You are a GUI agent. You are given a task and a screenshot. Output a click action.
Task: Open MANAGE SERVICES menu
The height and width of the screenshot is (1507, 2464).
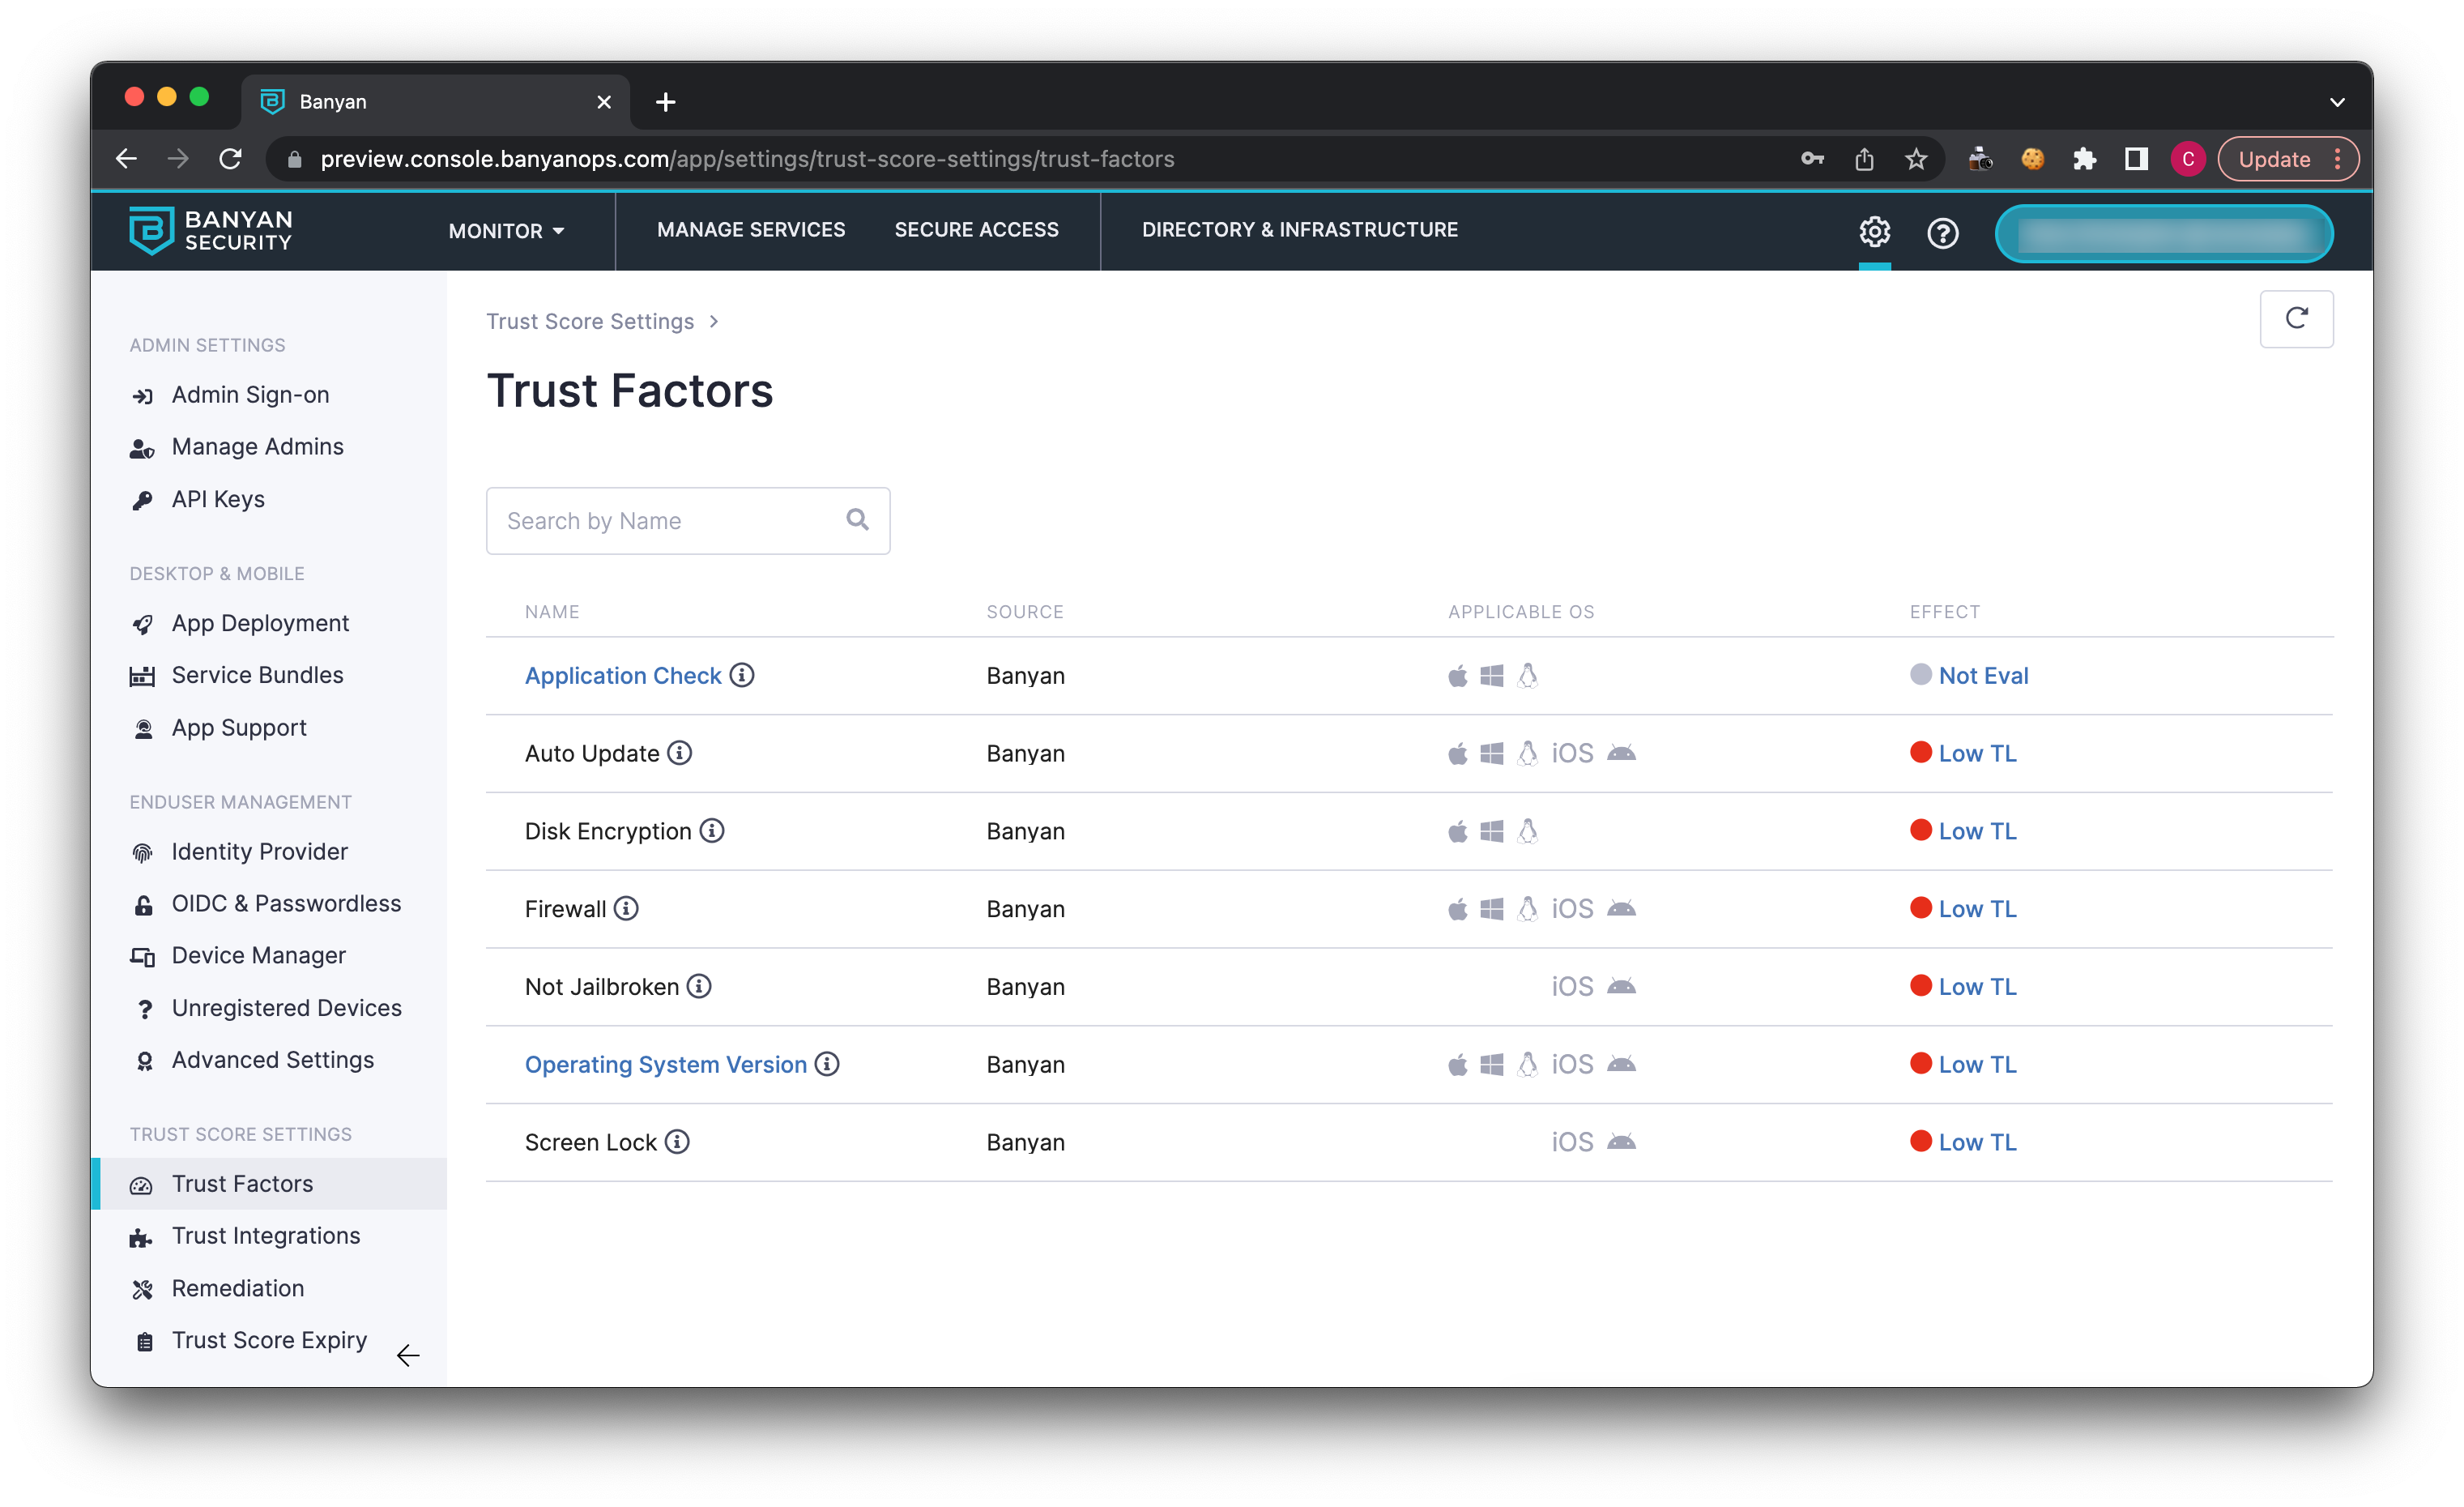[x=750, y=230]
